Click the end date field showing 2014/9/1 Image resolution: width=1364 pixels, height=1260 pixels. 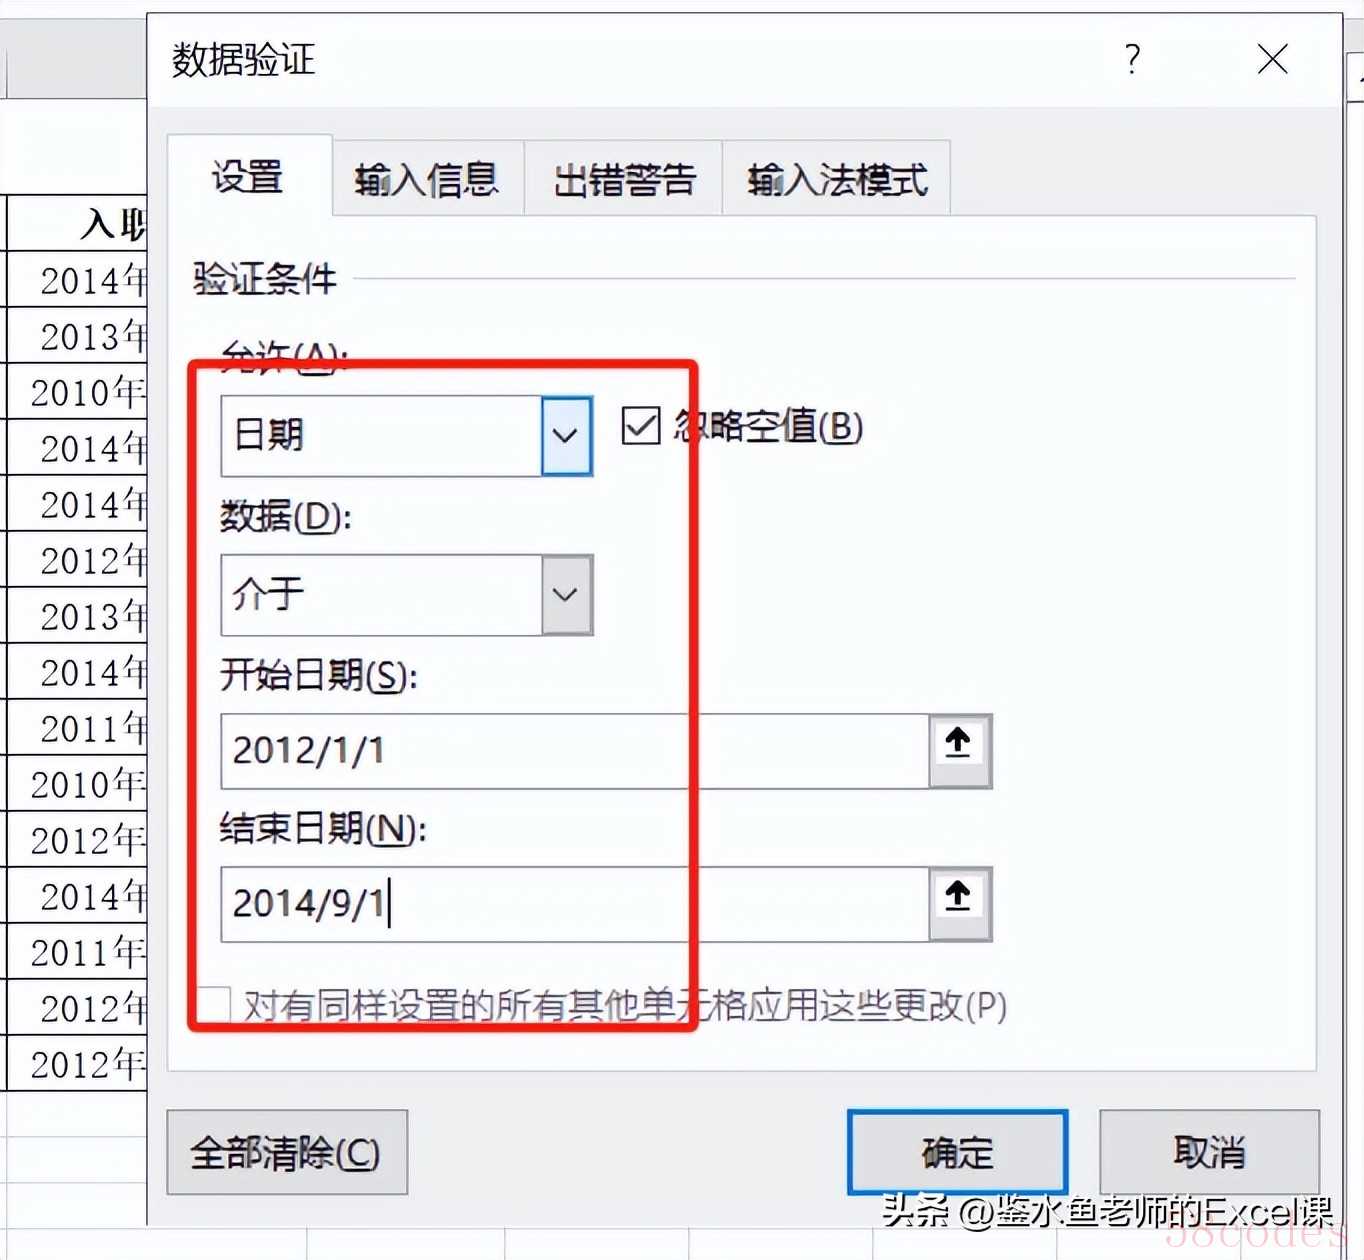point(575,904)
